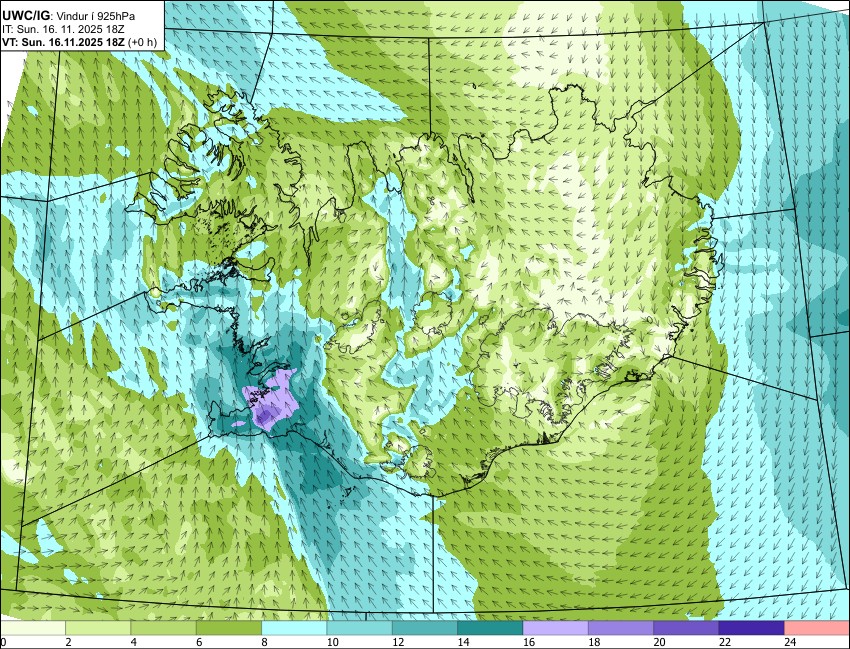850x649 pixels.
Task: Click the legend value '16'
Action: coord(529,642)
